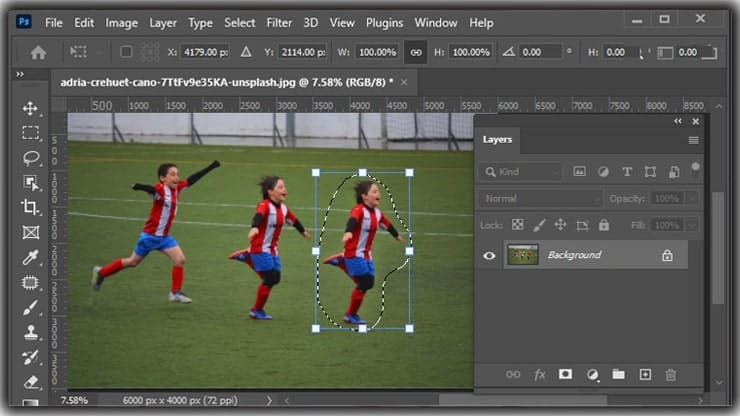Open the Layer menu

tap(163, 23)
